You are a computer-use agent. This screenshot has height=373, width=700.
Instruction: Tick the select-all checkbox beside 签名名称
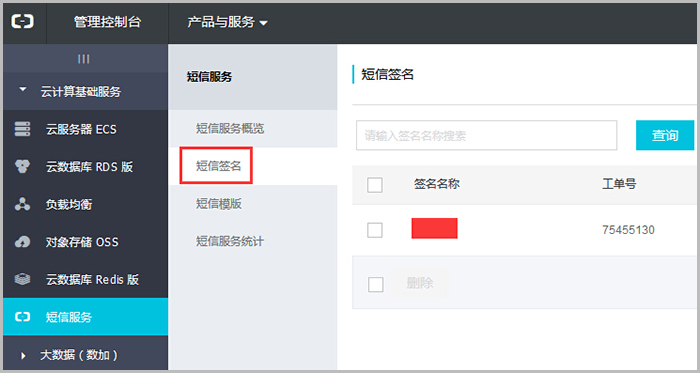[375, 184]
